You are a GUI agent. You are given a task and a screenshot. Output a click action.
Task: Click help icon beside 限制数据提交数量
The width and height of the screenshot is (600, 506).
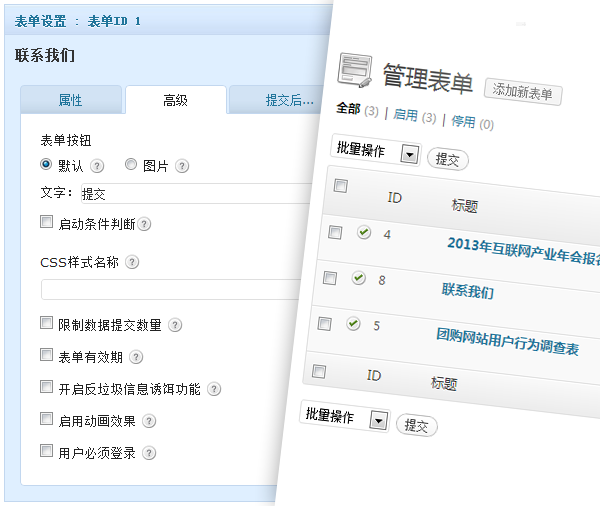175,325
